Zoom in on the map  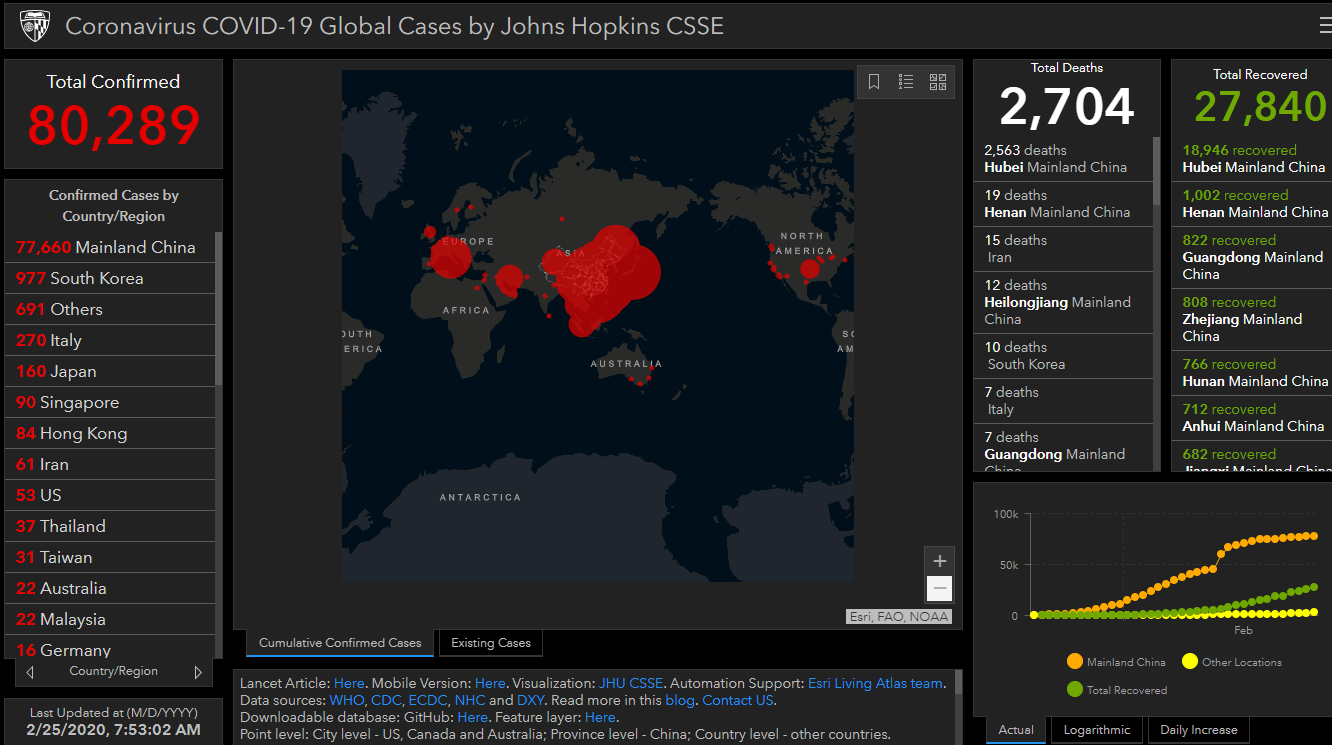pyautogui.click(x=939, y=561)
